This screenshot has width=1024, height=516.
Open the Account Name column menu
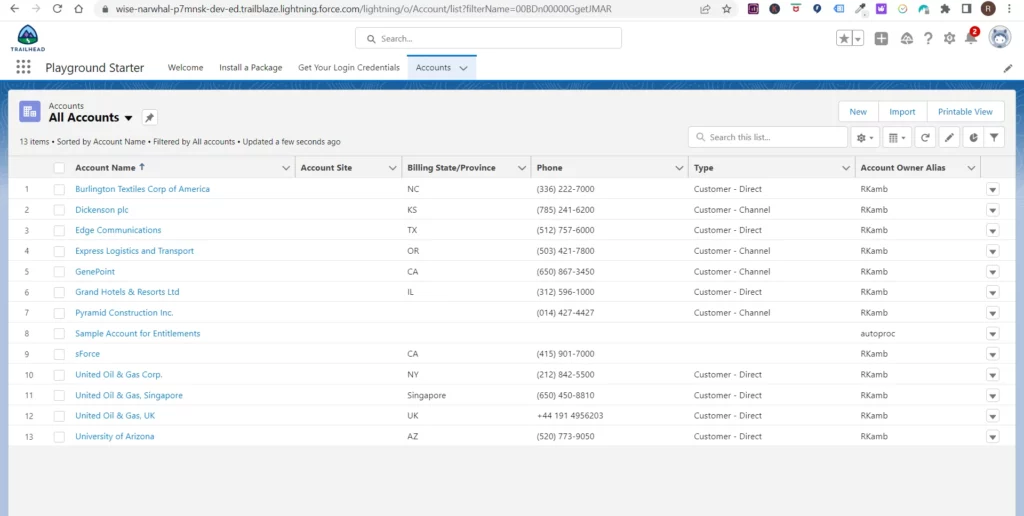(x=285, y=168)
